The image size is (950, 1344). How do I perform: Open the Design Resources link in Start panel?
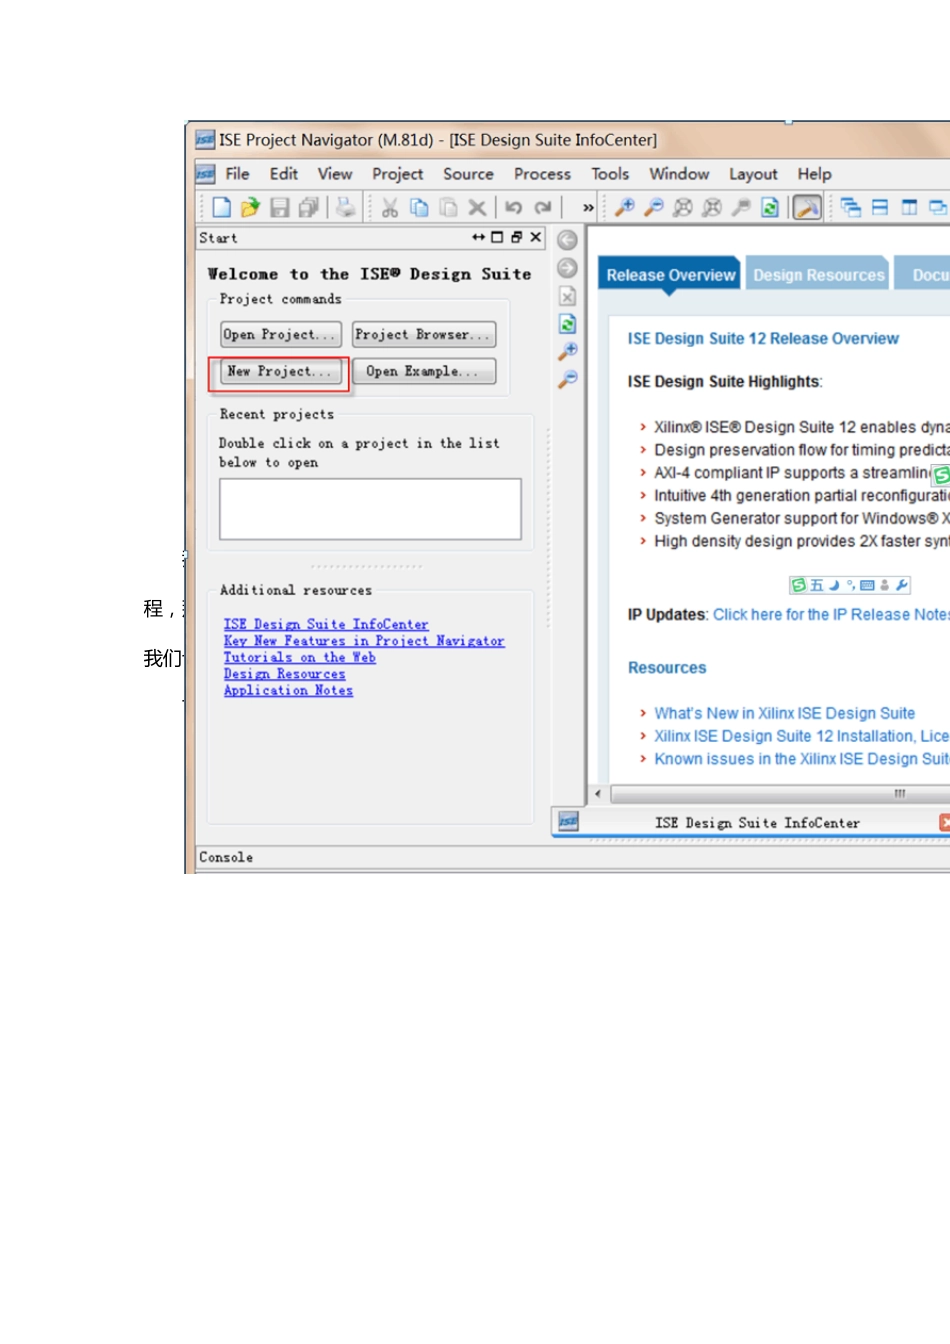coord(285,674)
